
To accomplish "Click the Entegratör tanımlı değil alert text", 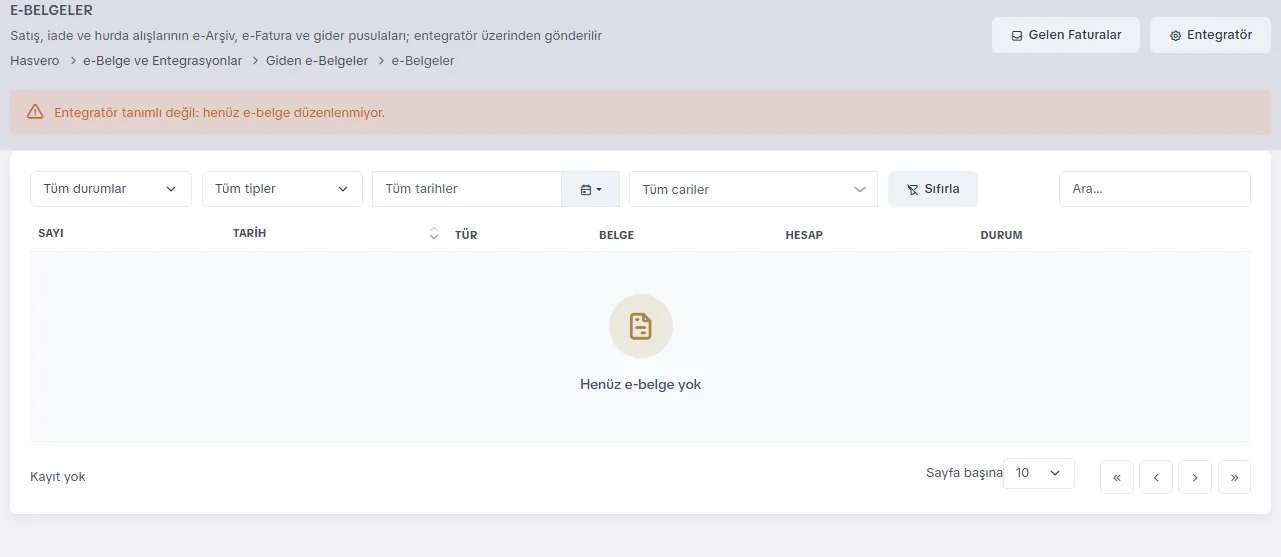I will (219, 113).
